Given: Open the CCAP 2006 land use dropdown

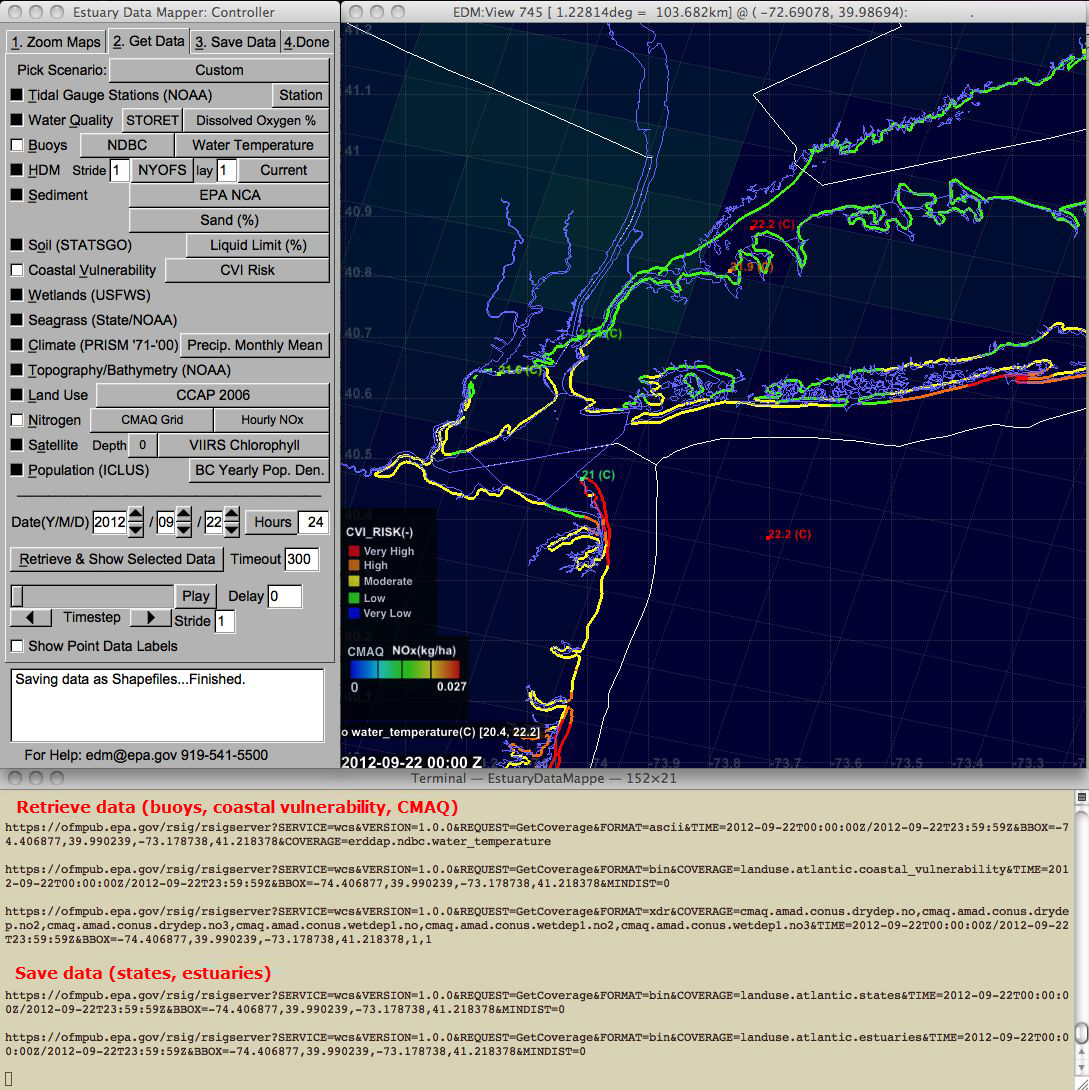Looking at the screenshot, I should 213,396.
